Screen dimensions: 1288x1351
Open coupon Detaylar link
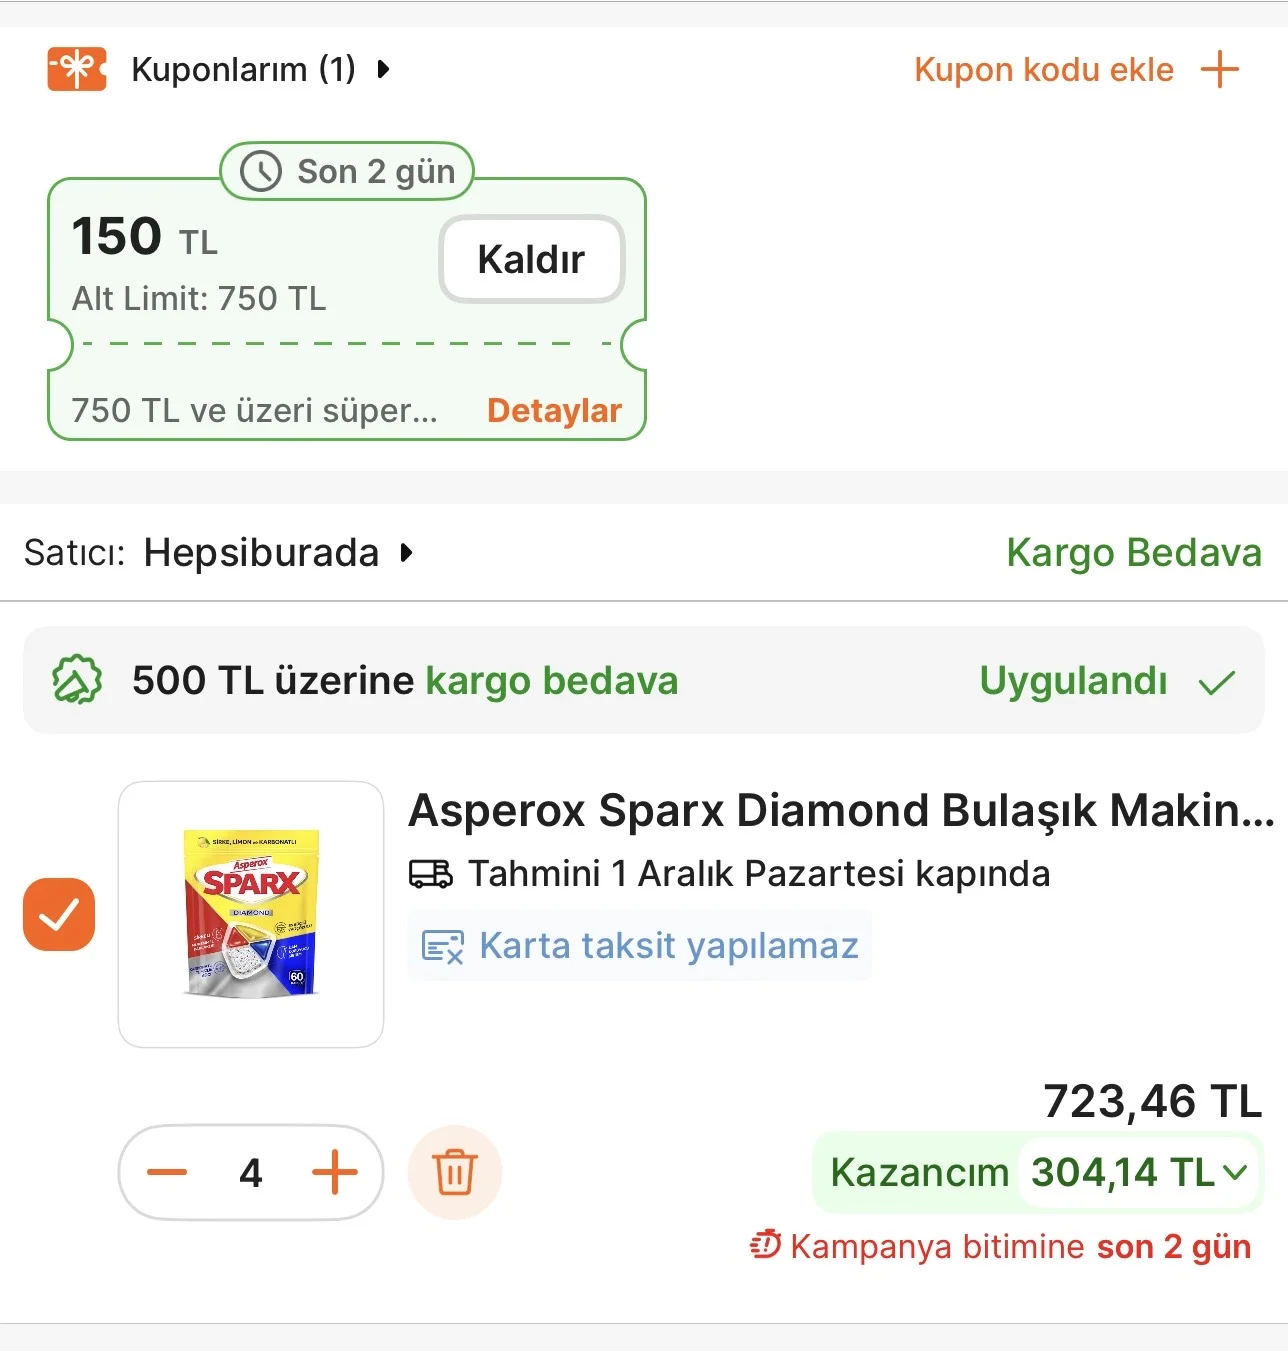point(554,411)
